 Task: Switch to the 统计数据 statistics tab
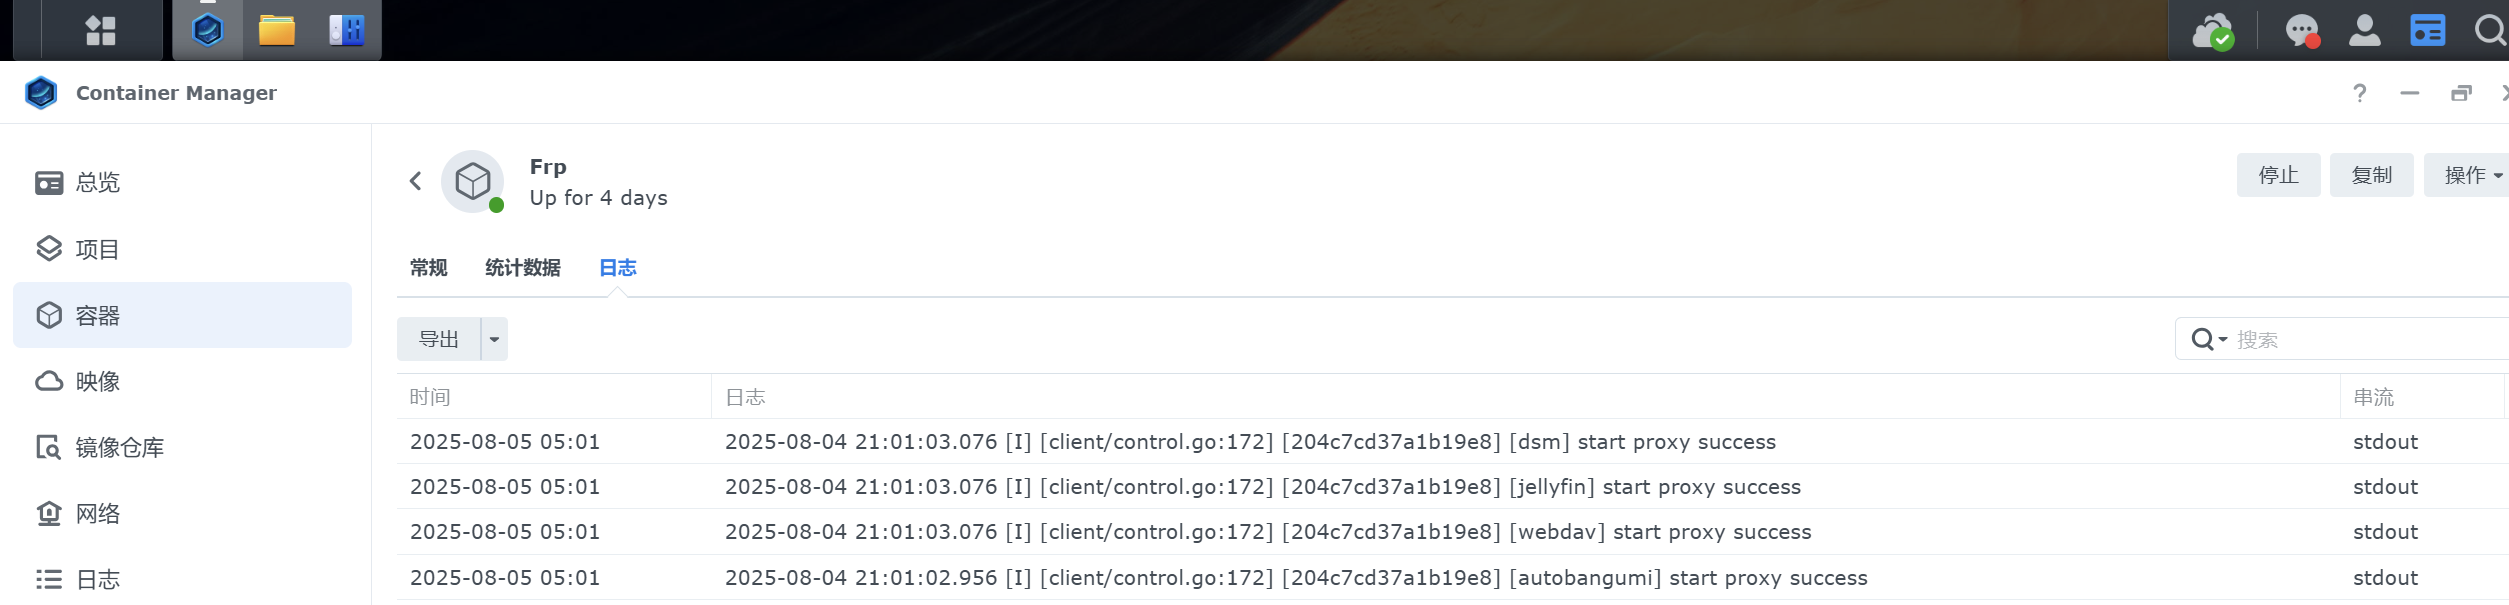(522, 268)
